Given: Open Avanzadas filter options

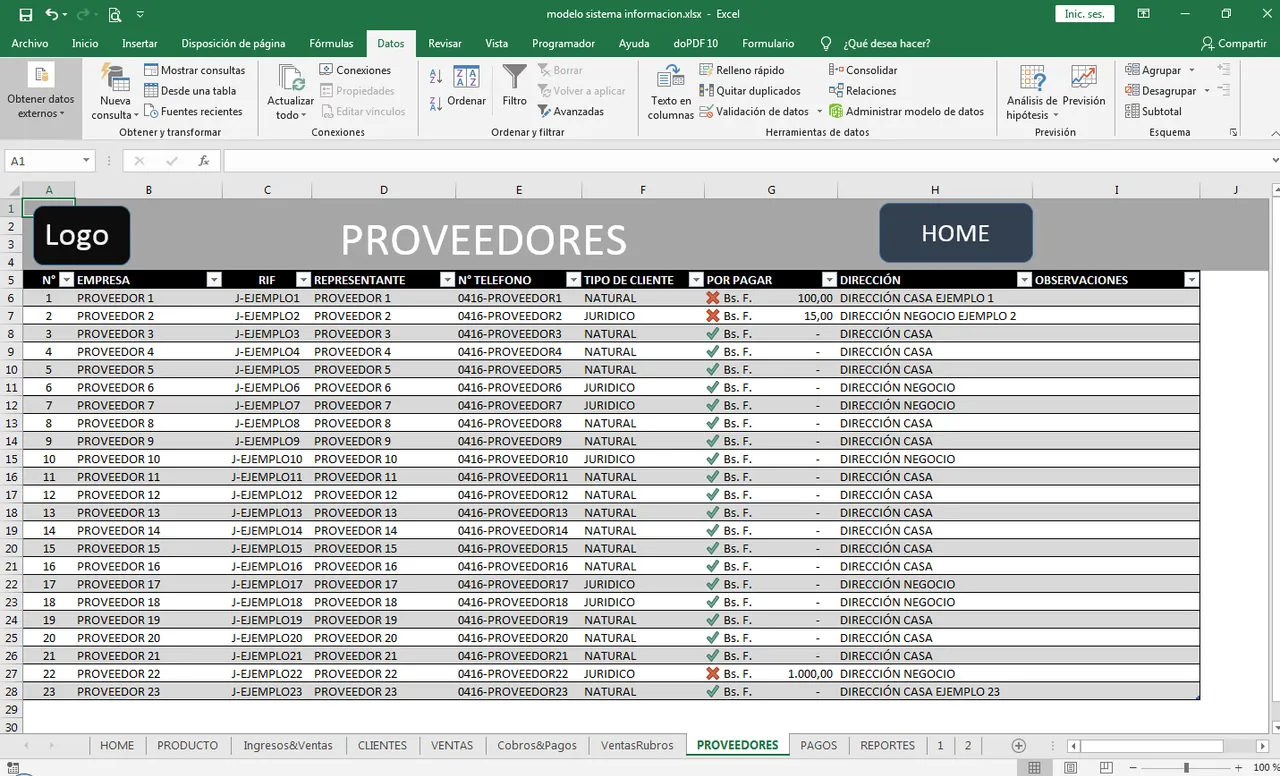Looking at the screenshot, I should point(571,112).
